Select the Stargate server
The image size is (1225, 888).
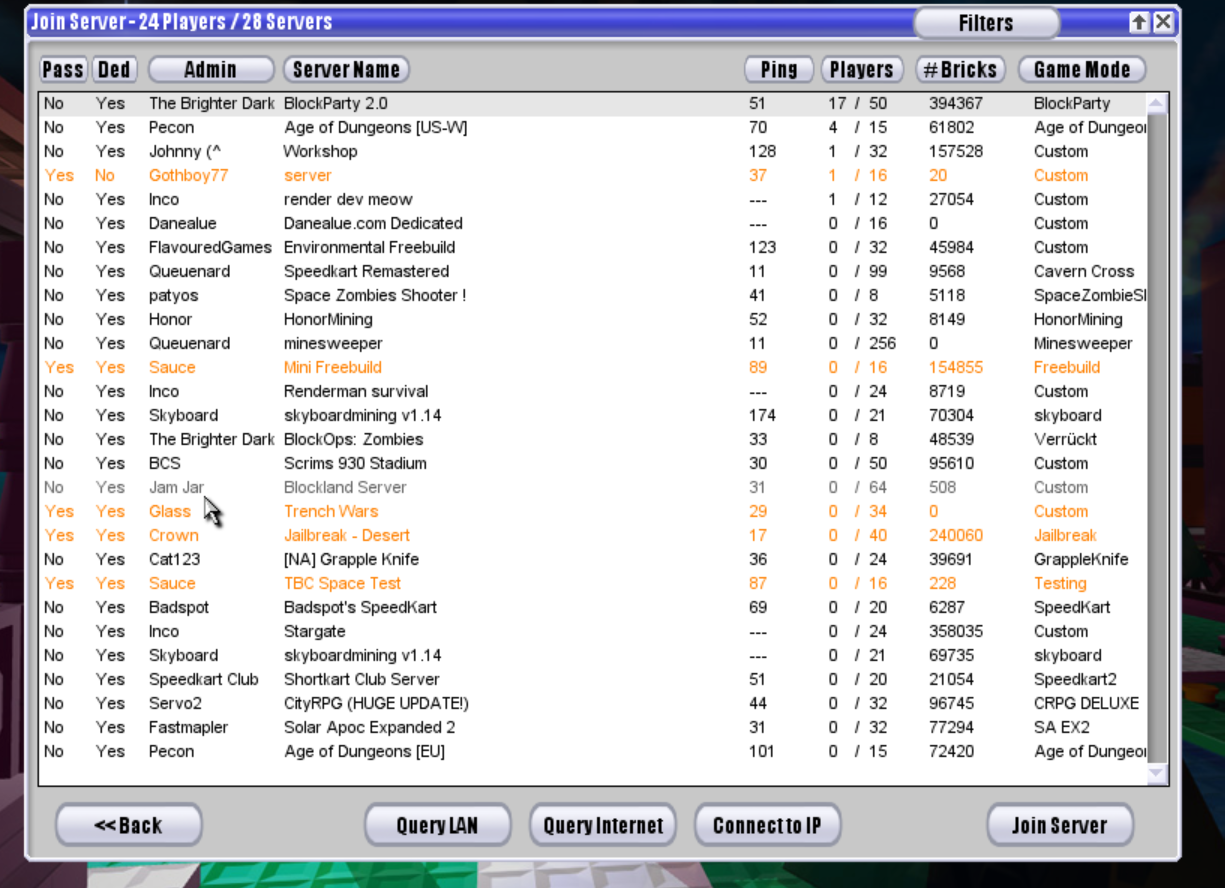click(593, 631)
